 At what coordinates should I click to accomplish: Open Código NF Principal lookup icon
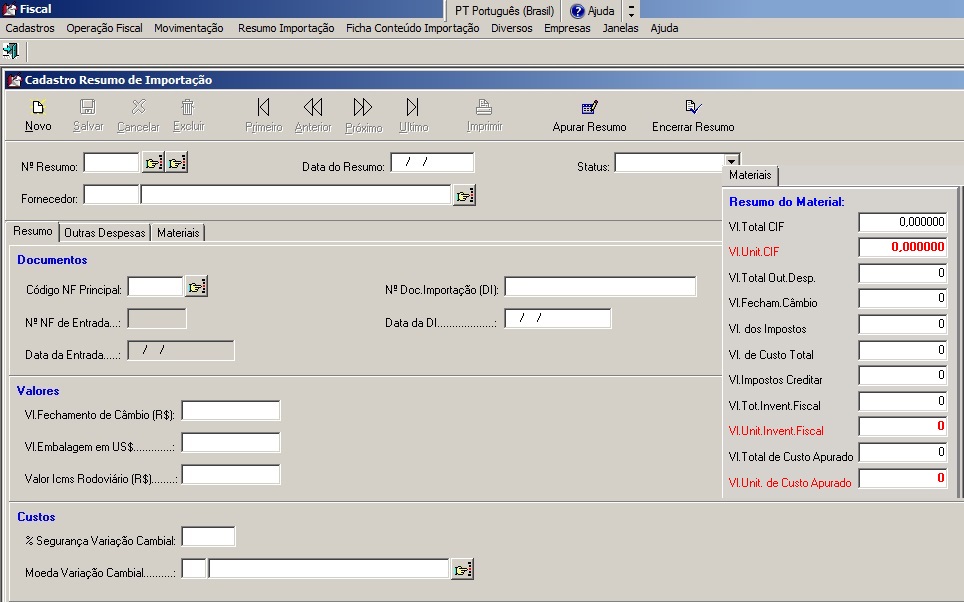tap(197, 288)
